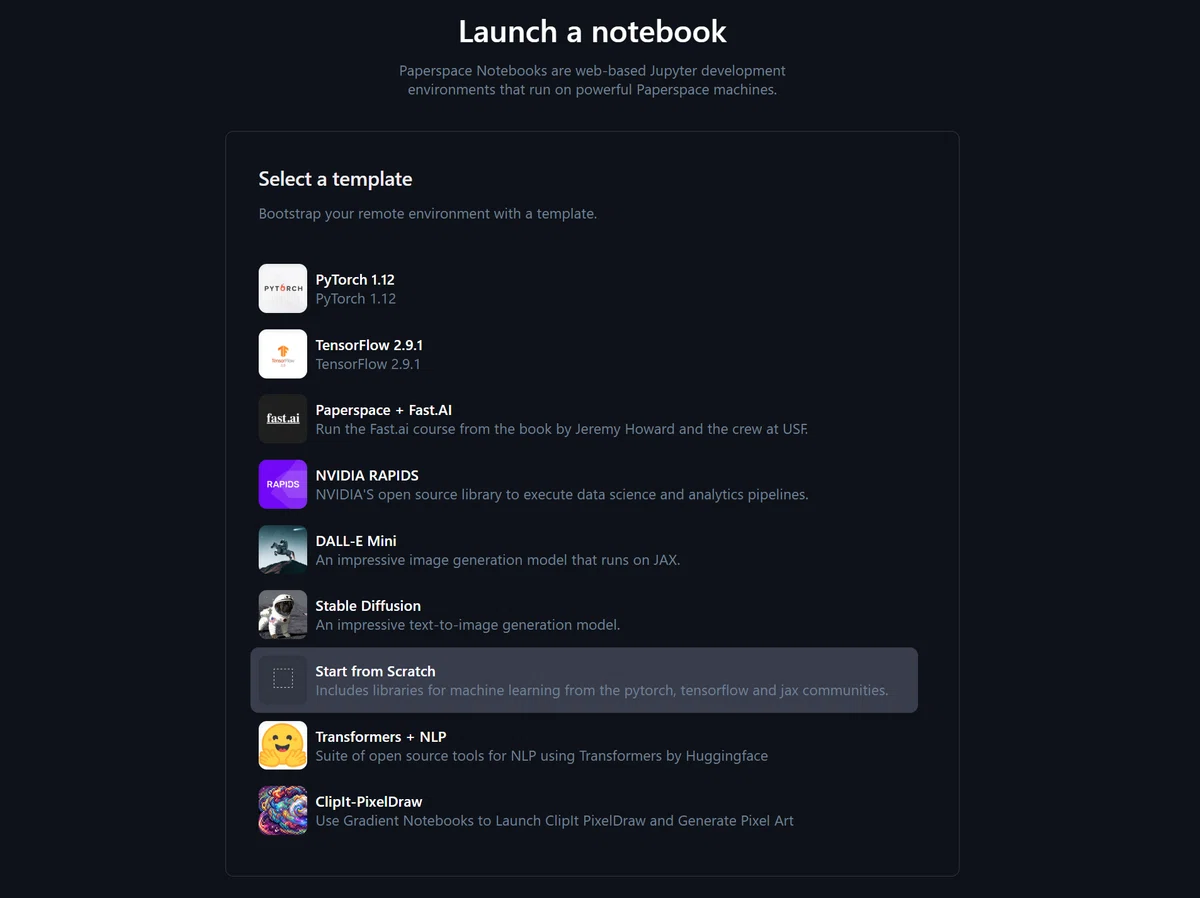Click 'Use Gradient Notebooks to Launch' description
The height and width of the screenshot is (898, 1200).
(x=555, y=821)
